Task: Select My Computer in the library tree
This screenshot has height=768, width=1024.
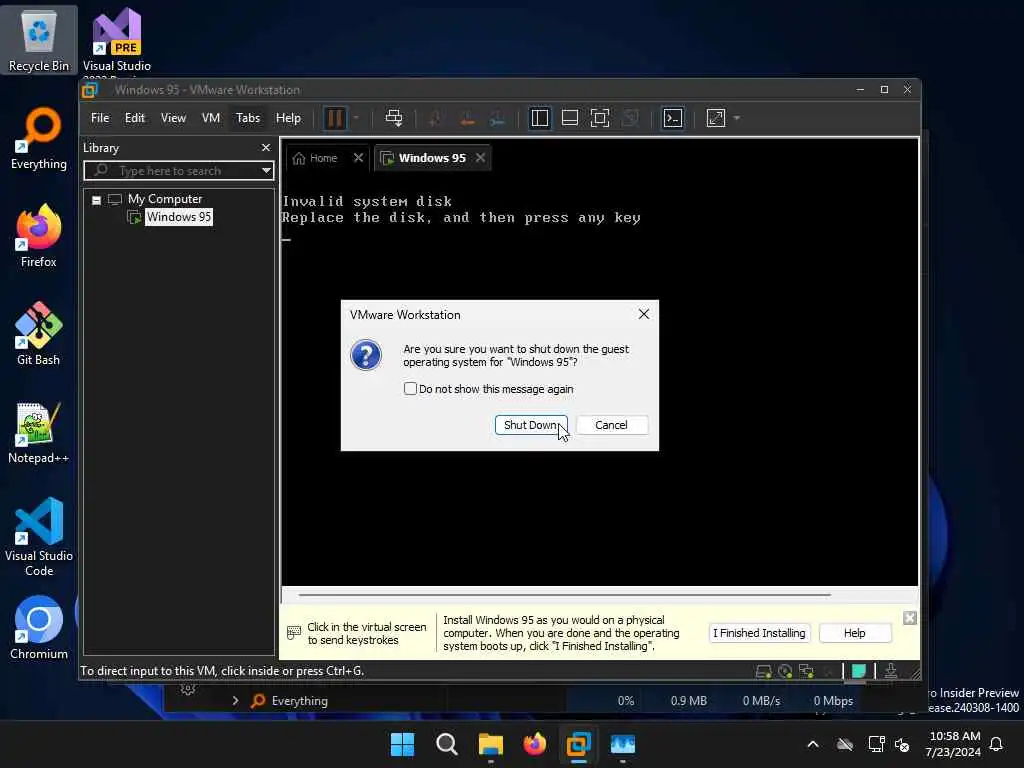Action: [x=165, y=199]
